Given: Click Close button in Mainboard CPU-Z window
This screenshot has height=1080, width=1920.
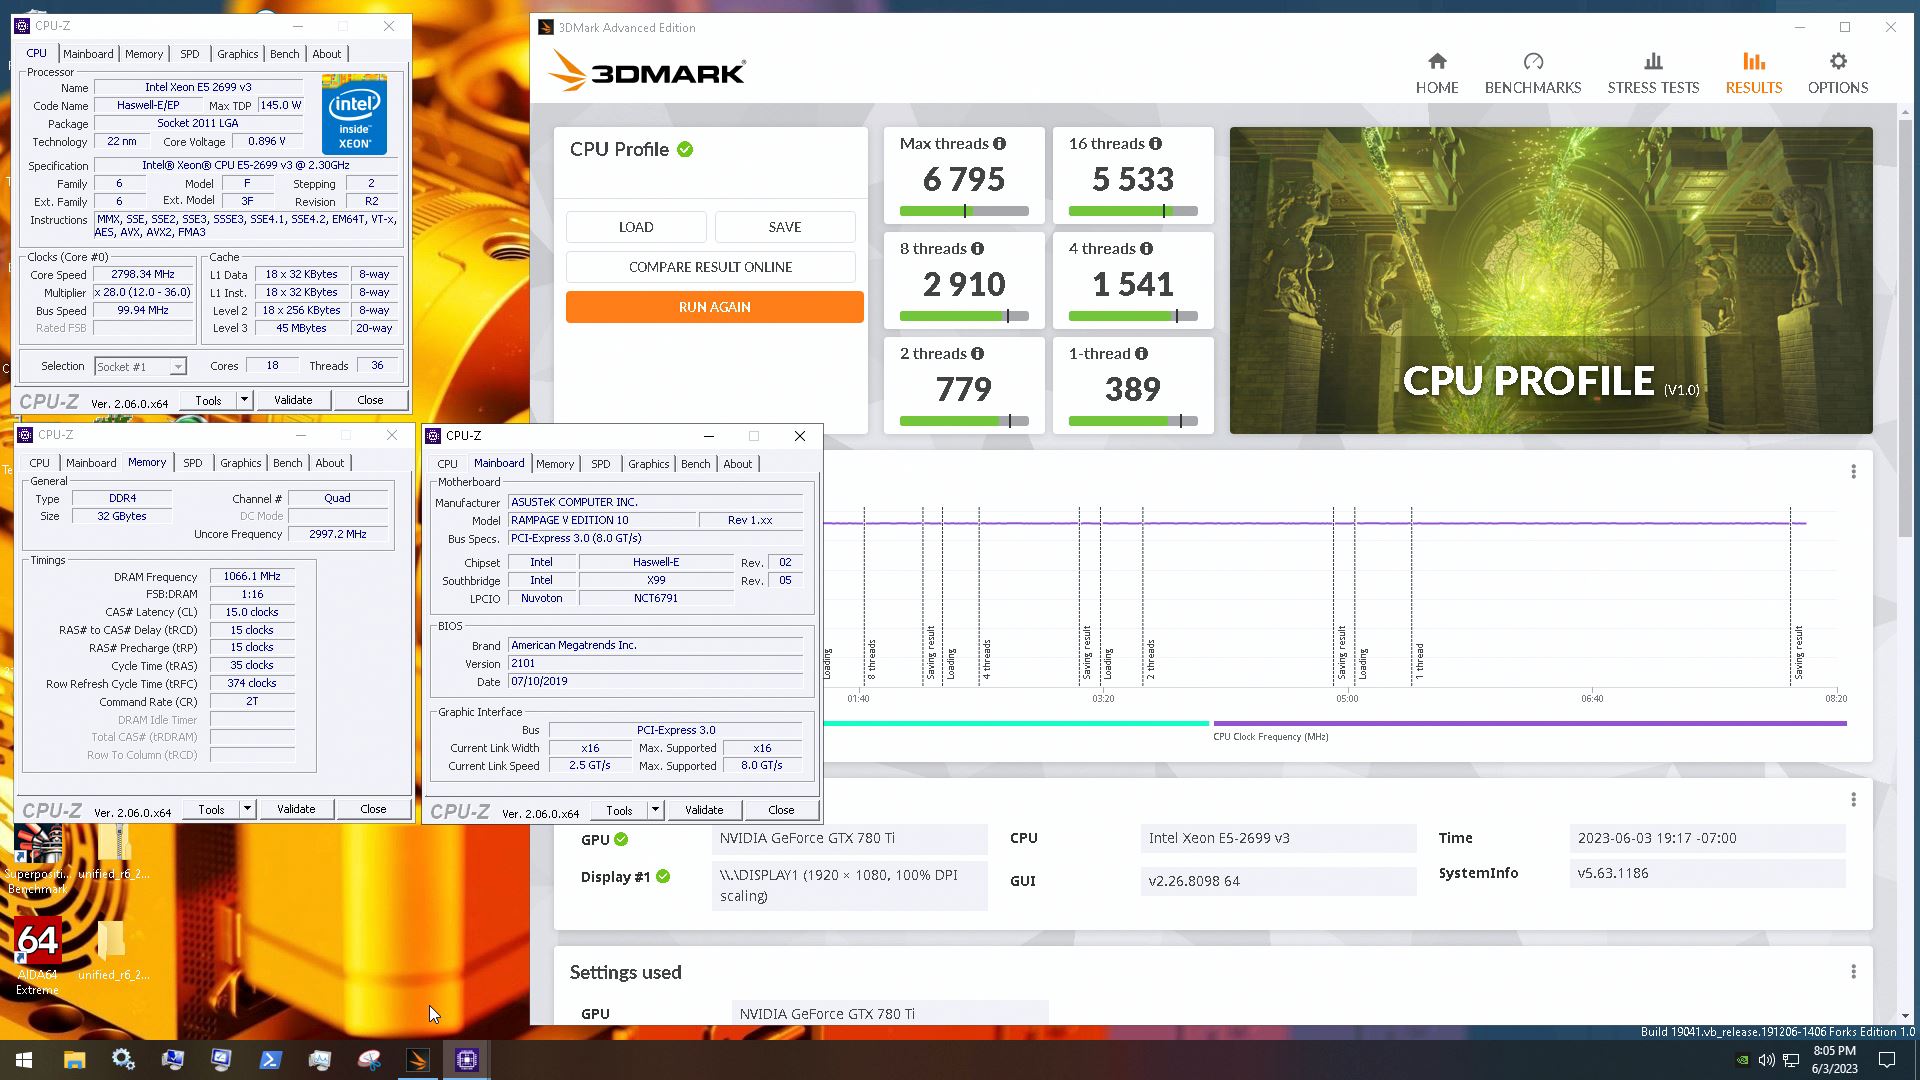Looking at the screenshot, I should click(781, 810).
